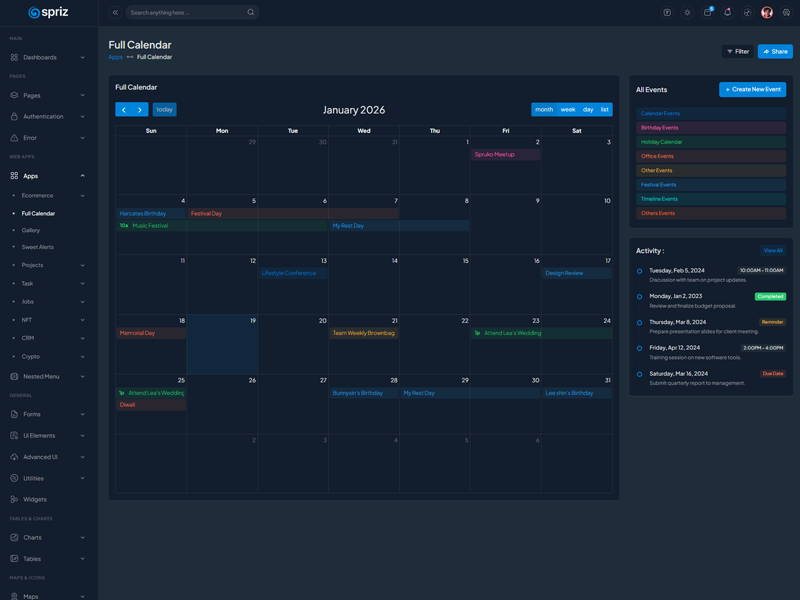The height and width of the screenshot is (600, 800).
Task: Open the shopping cart icon in header
Action: pos(707,13)
